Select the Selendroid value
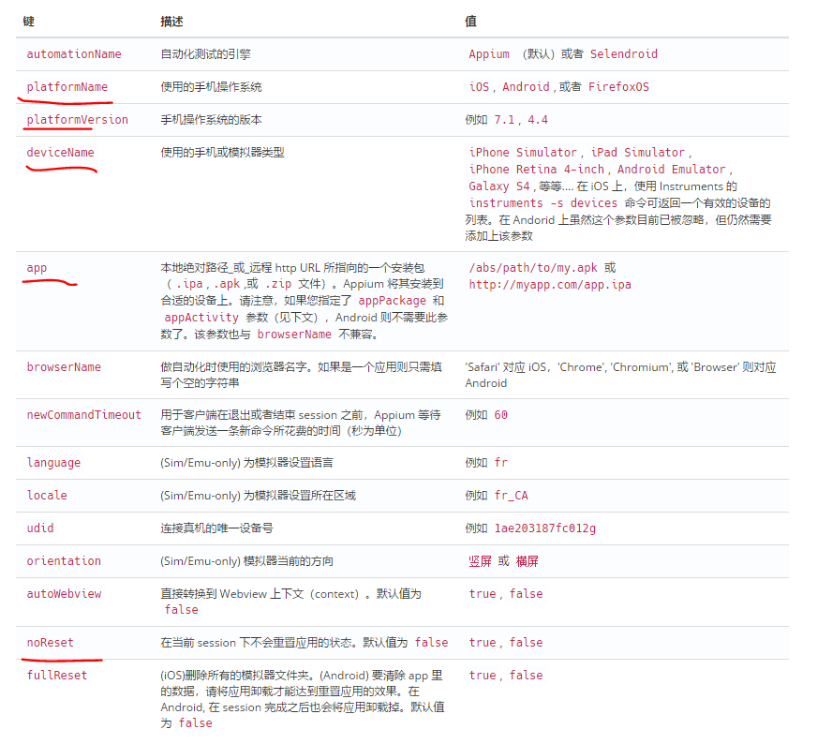817x744 pixels. (x=624, y=54)
